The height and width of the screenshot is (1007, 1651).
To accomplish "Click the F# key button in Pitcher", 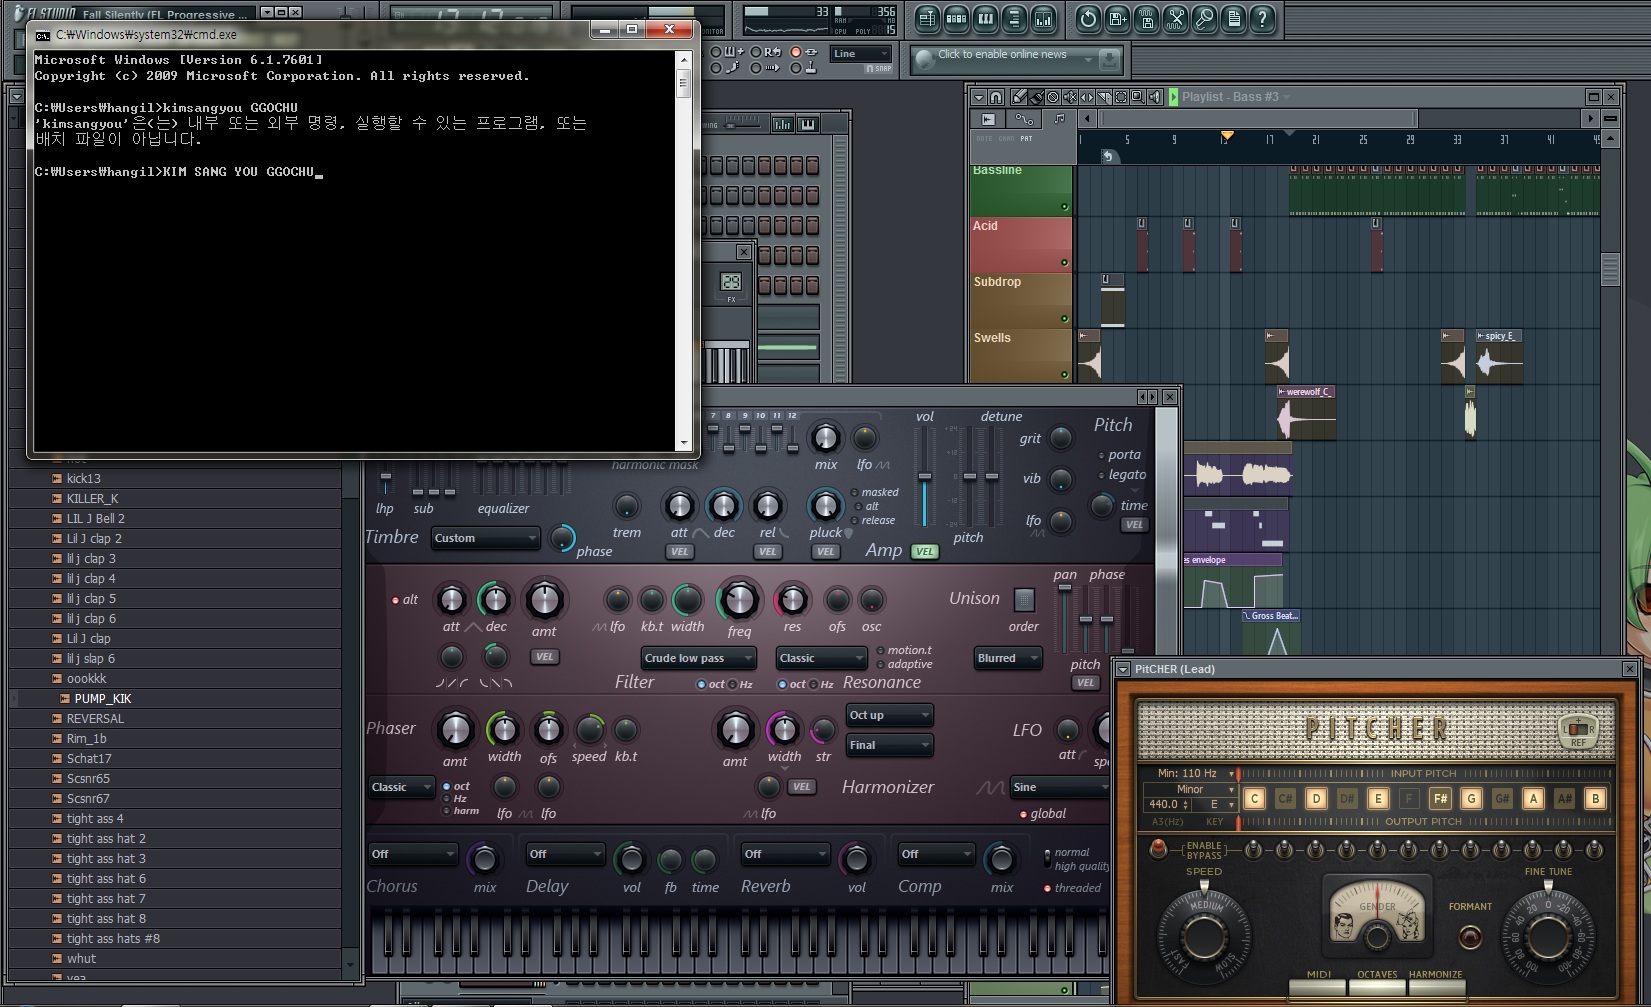I will (x=1440, y=798).
